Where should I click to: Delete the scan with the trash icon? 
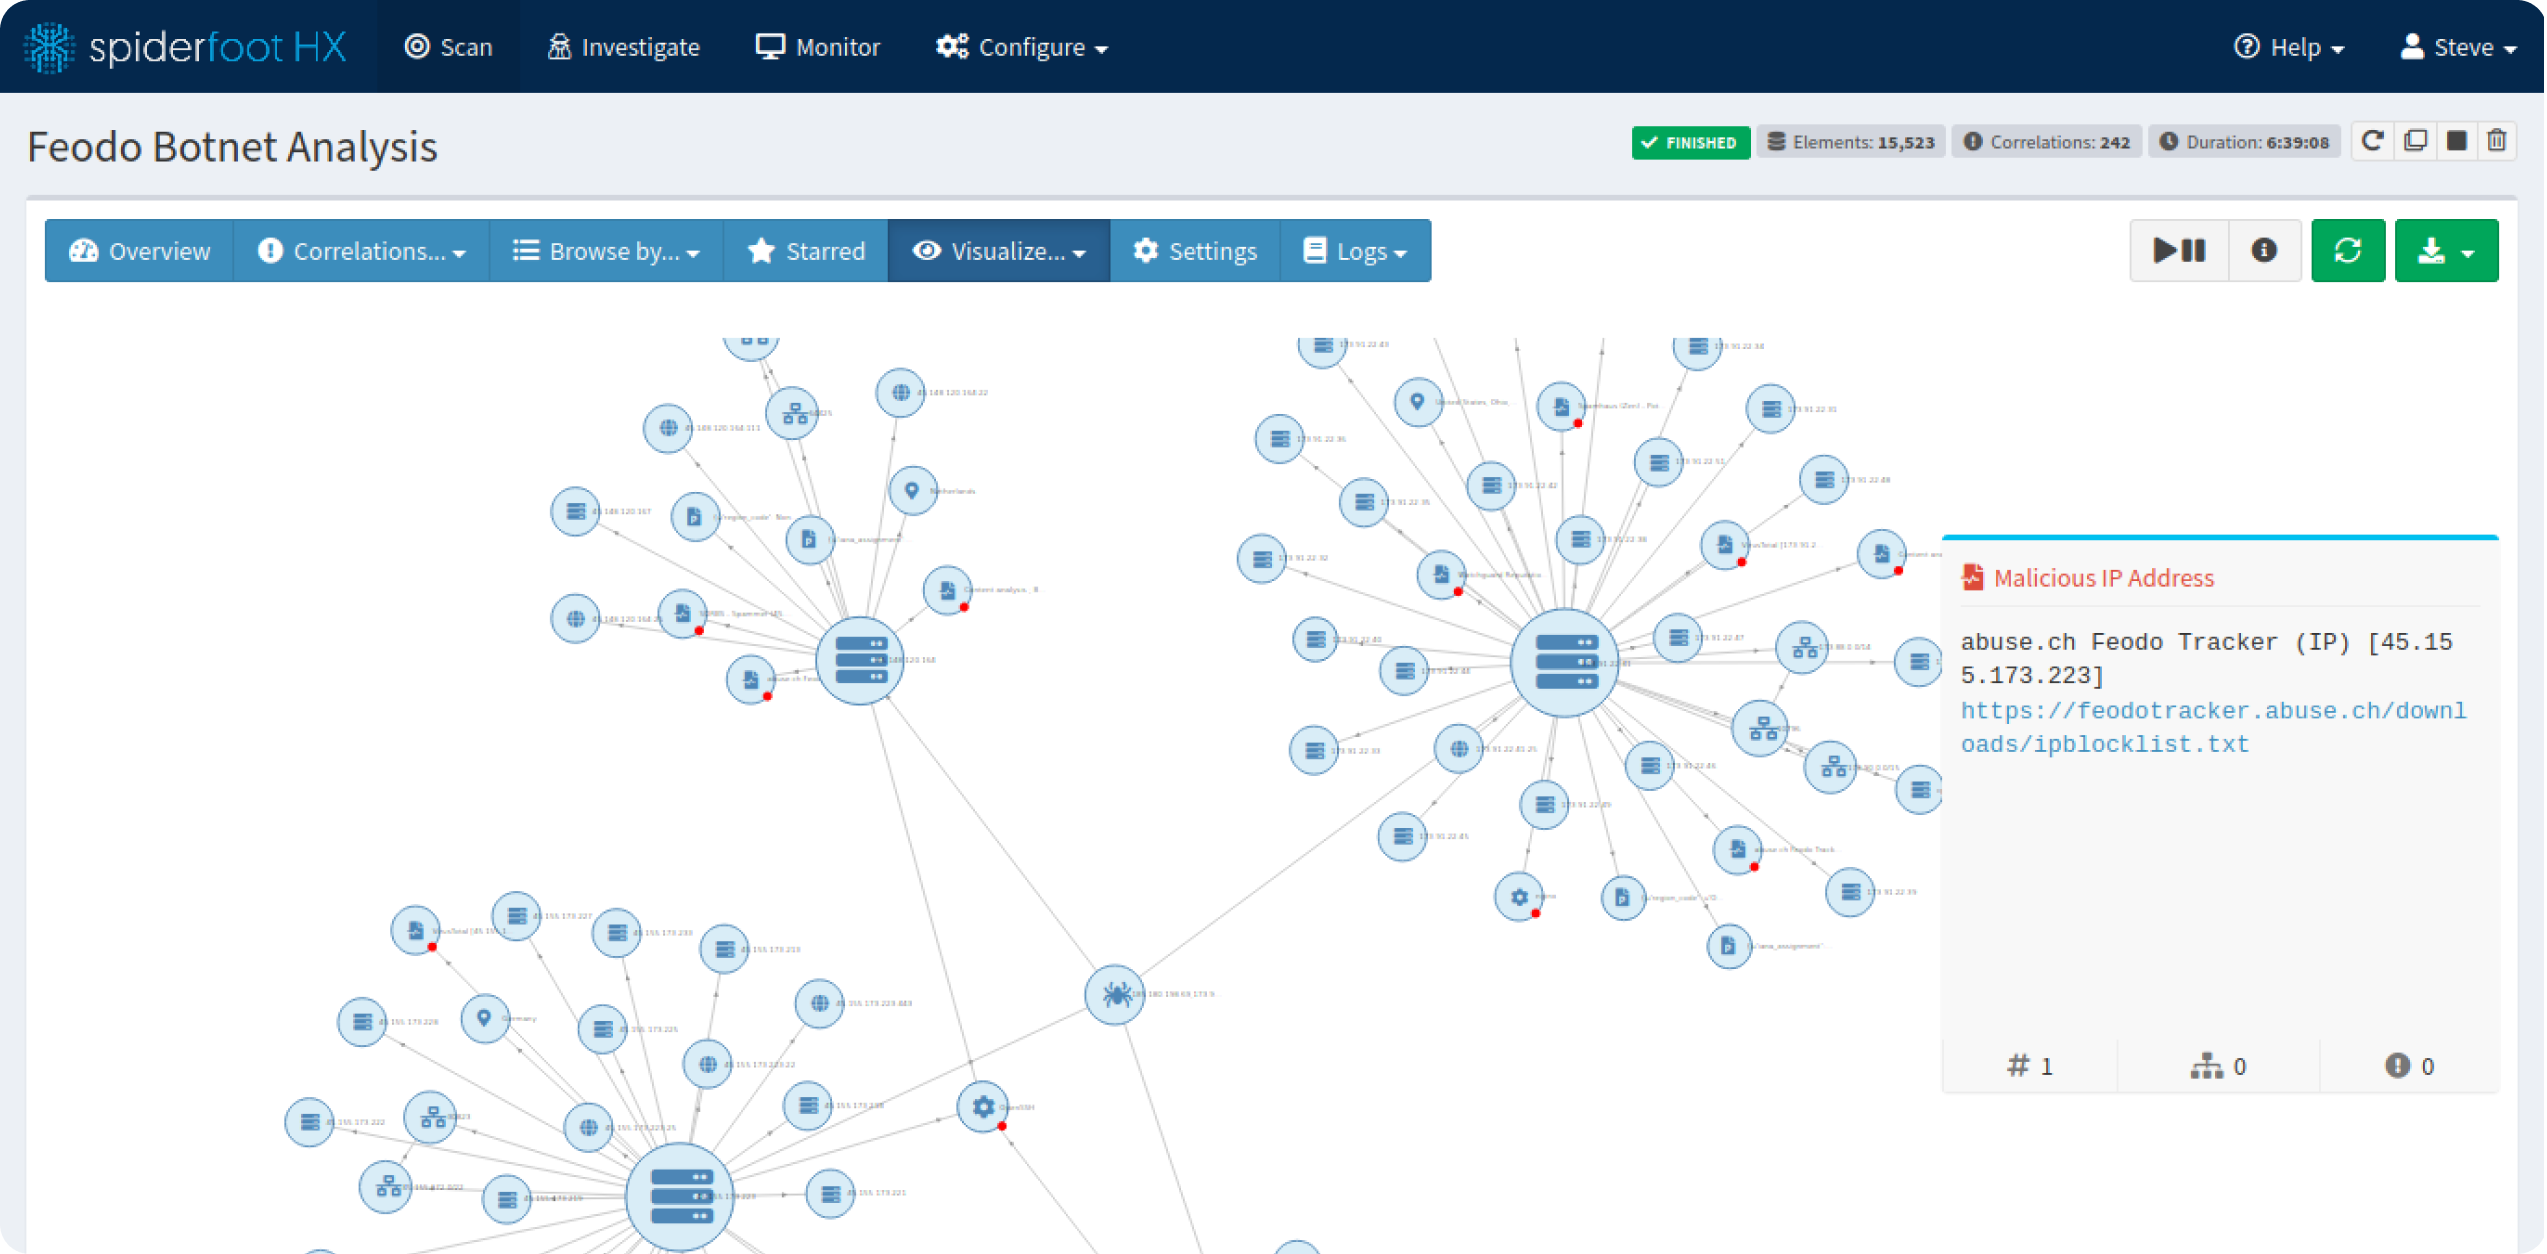[2497, 141]
